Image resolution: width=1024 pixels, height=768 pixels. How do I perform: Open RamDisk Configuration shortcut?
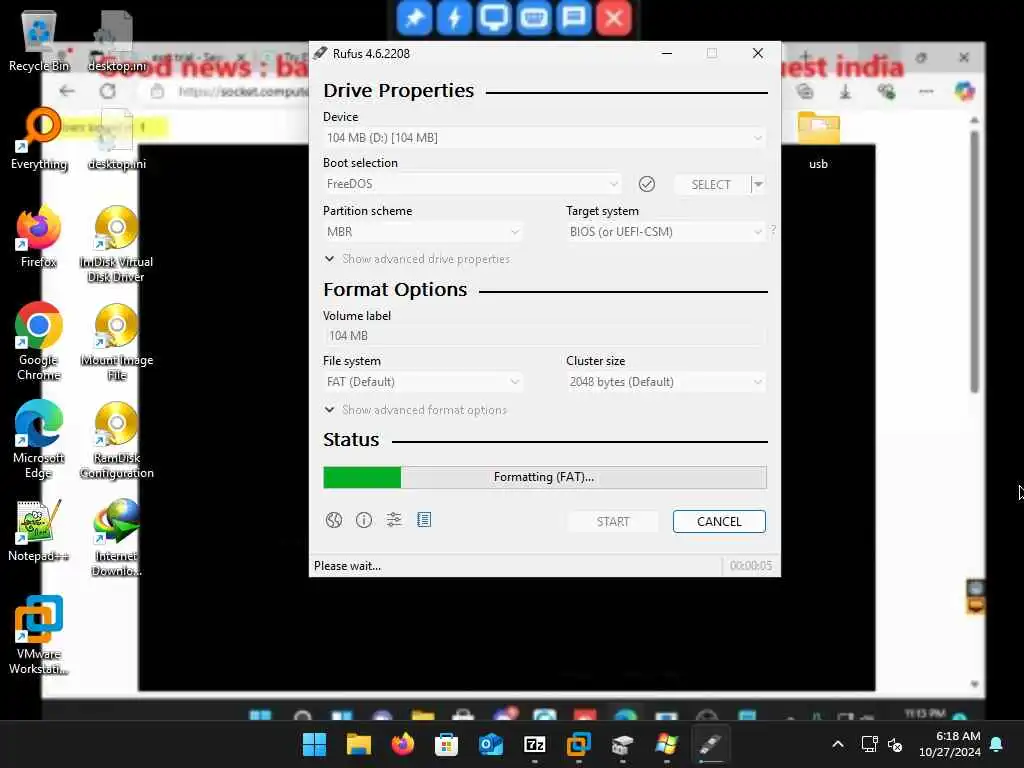coord(117,439)
